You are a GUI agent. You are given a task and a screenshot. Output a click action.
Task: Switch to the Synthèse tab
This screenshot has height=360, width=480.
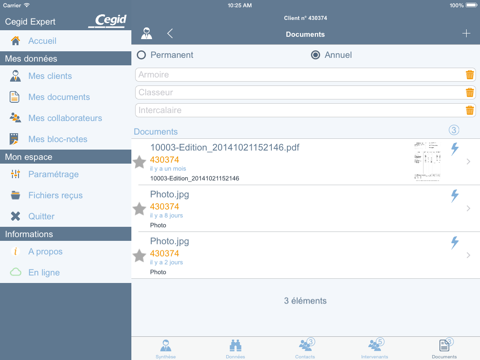click(x=166, y=349)
